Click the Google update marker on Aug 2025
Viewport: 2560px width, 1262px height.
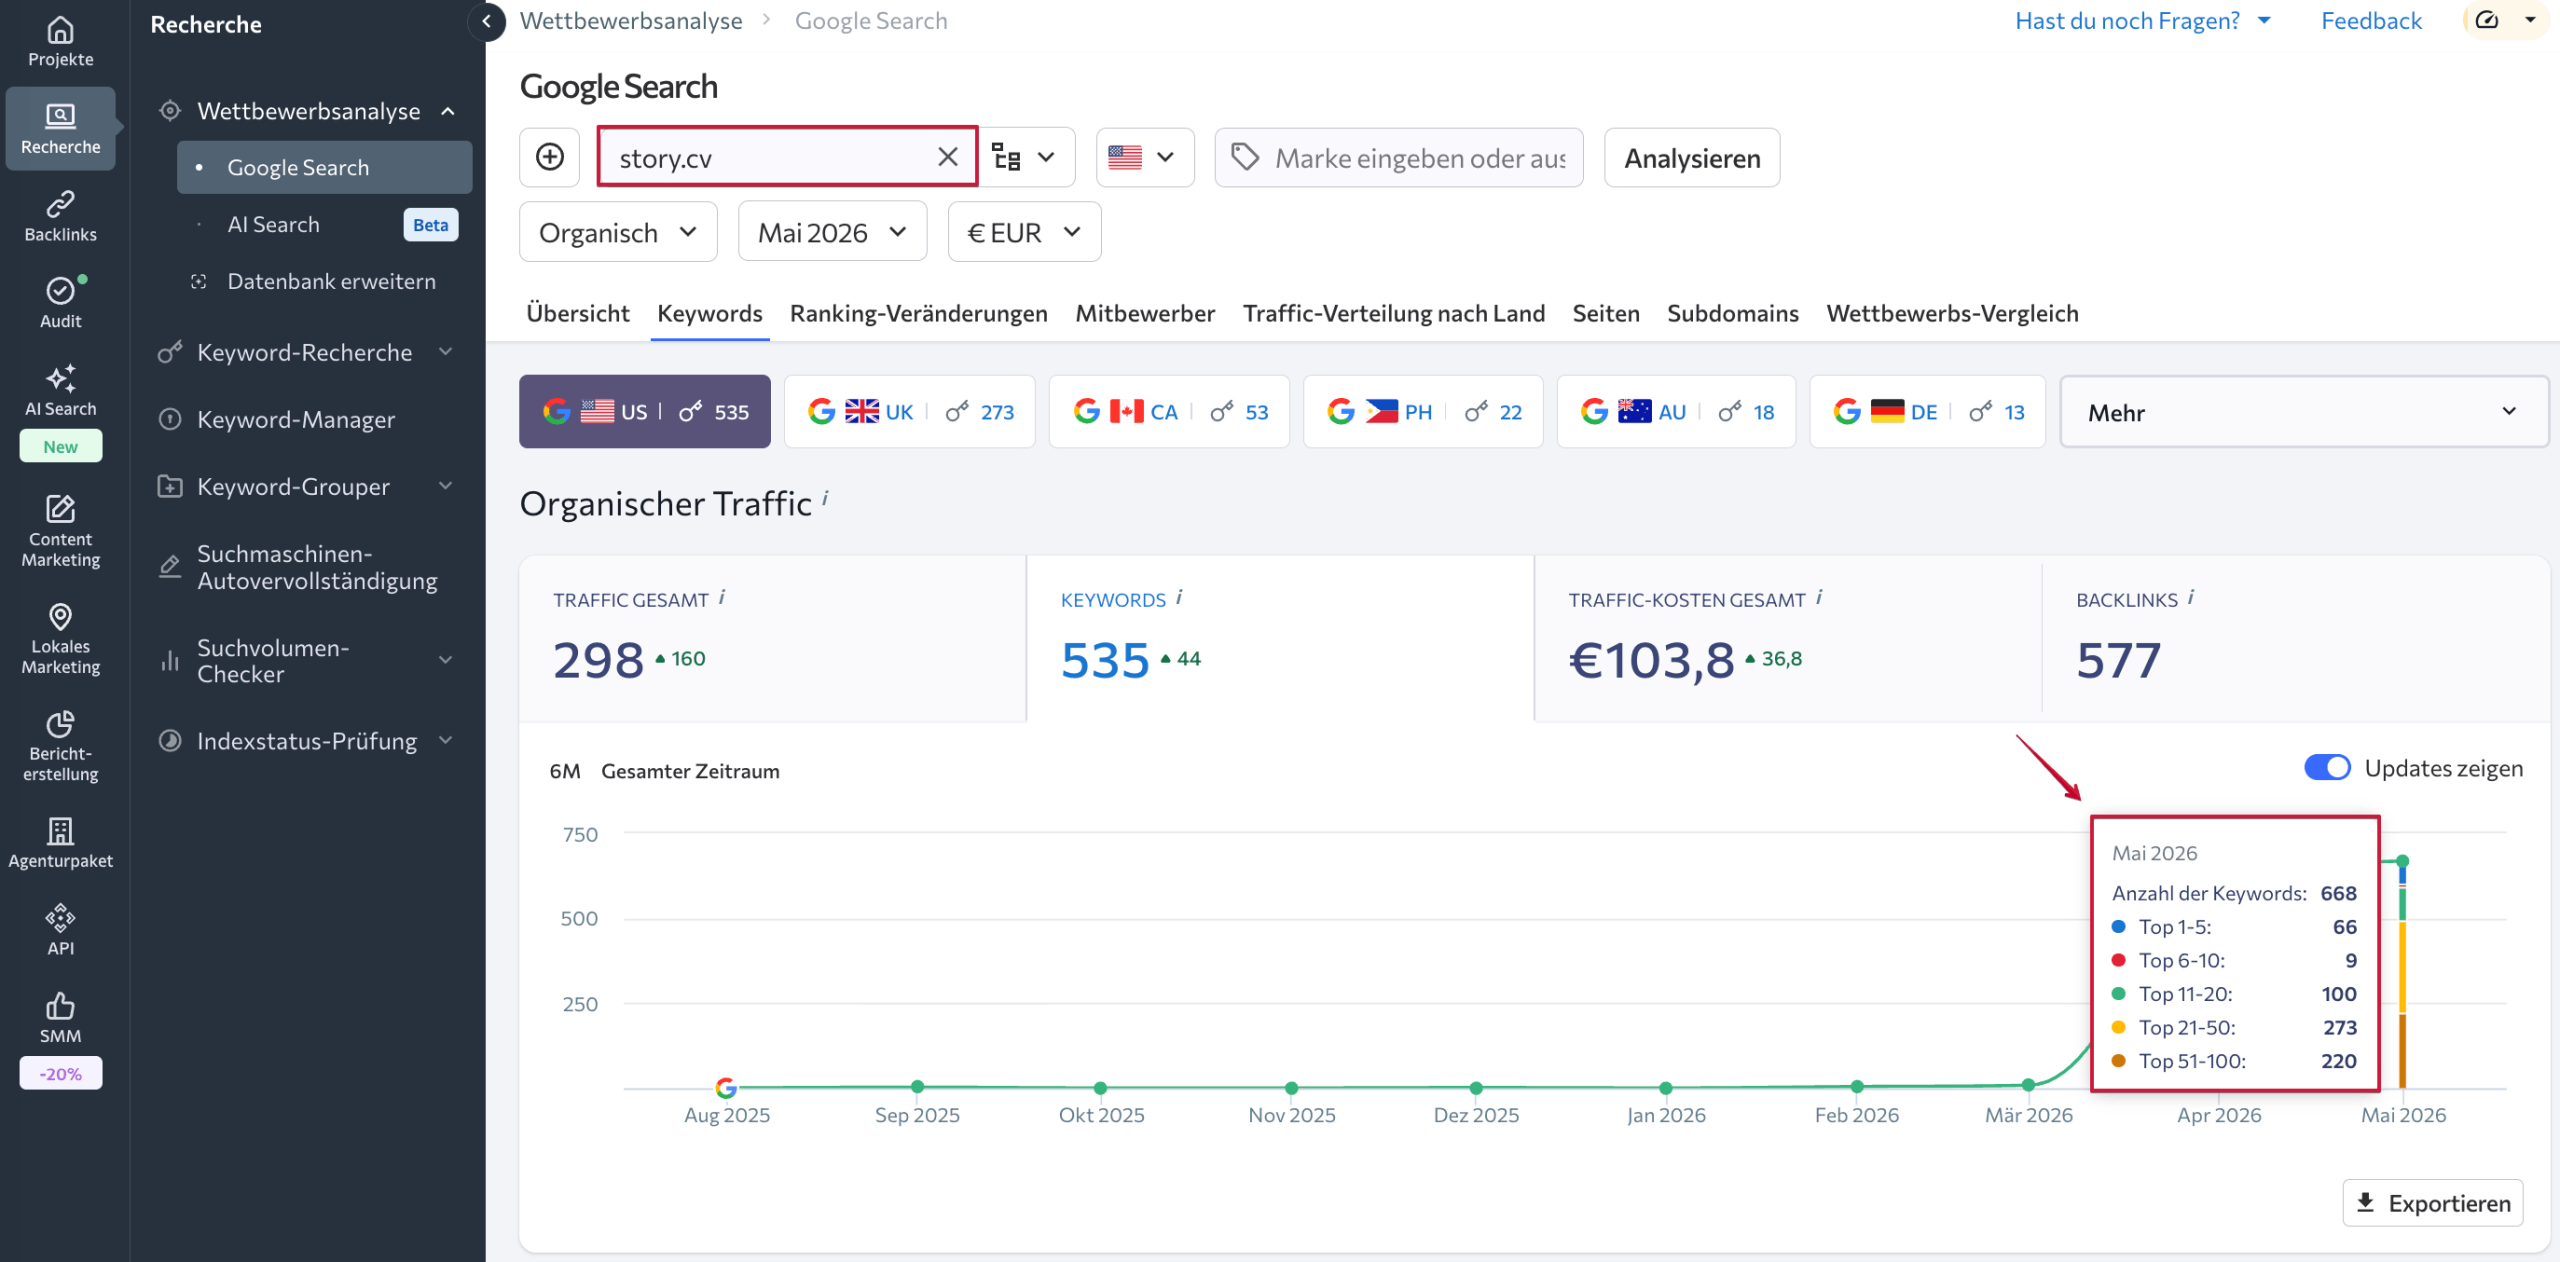(x=726, y=1087)
